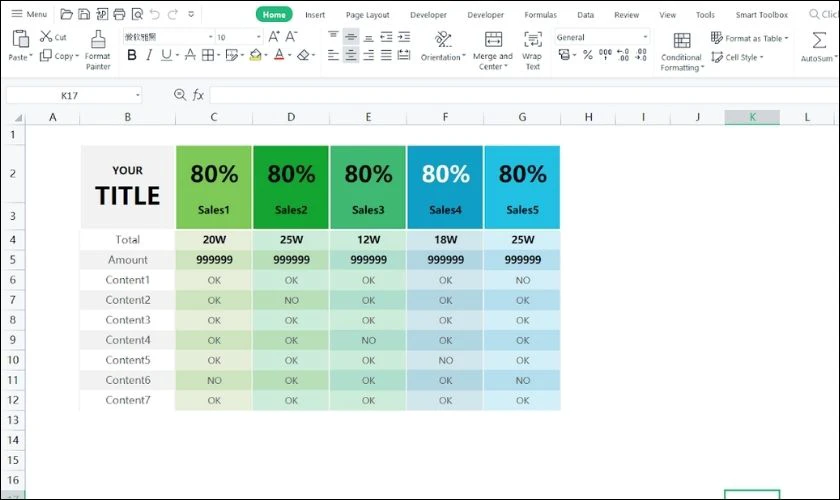The image size is (840, 500).
Task: Open the font size dropdown showing 10
Action: pyautogui.click(x=259, y=37)
